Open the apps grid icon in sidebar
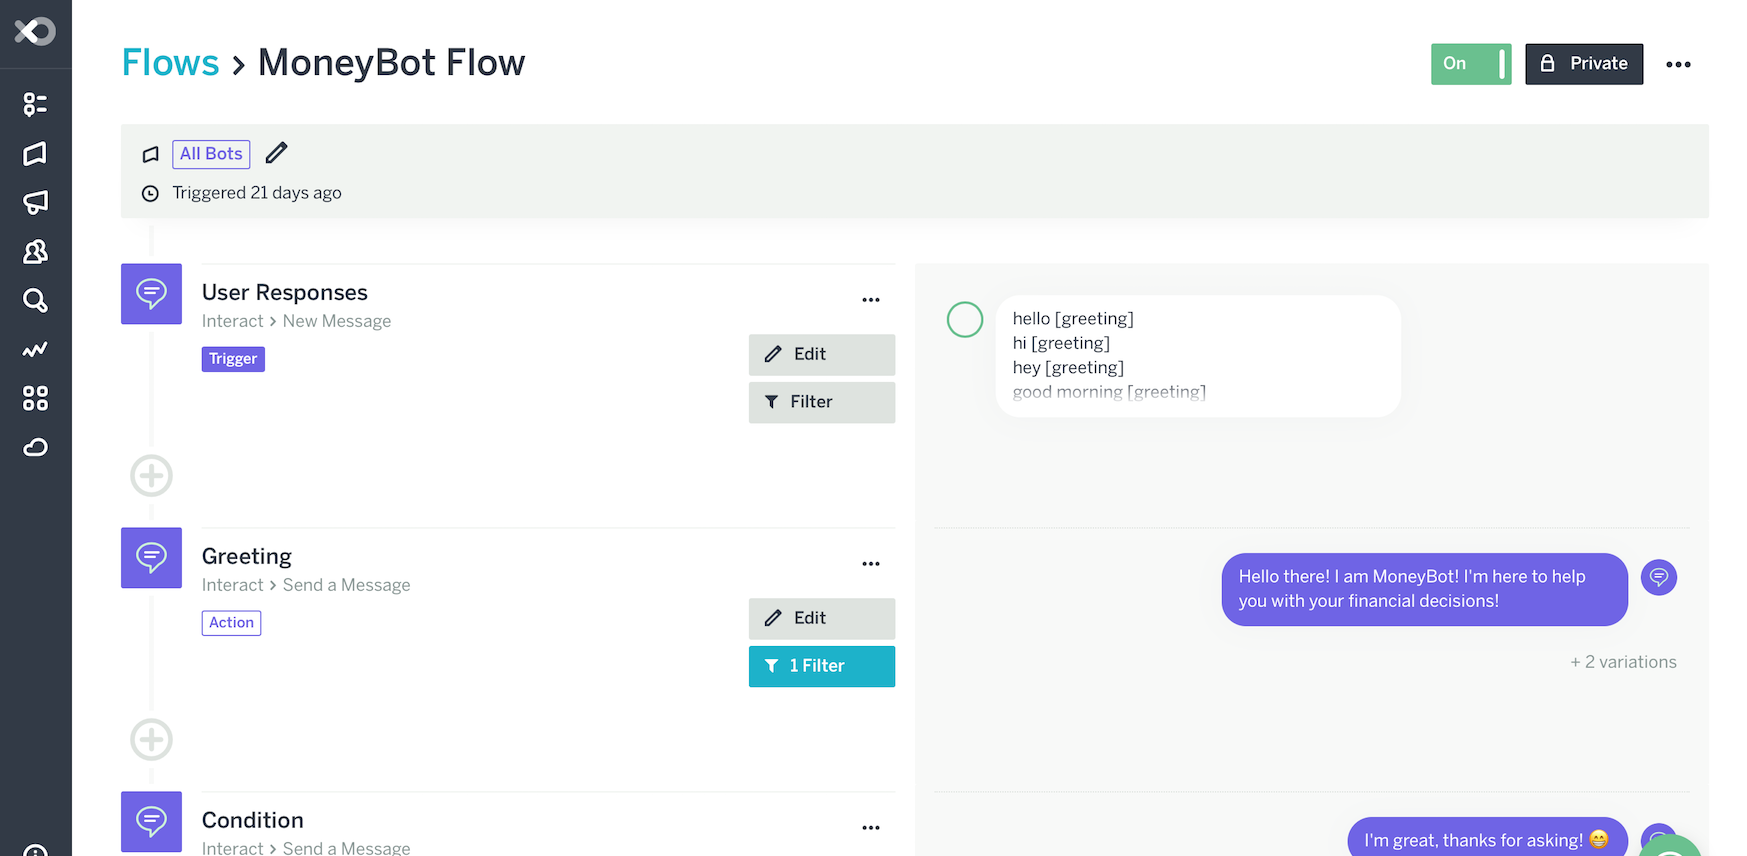The image size is (1747, 856). coord(35,398)
